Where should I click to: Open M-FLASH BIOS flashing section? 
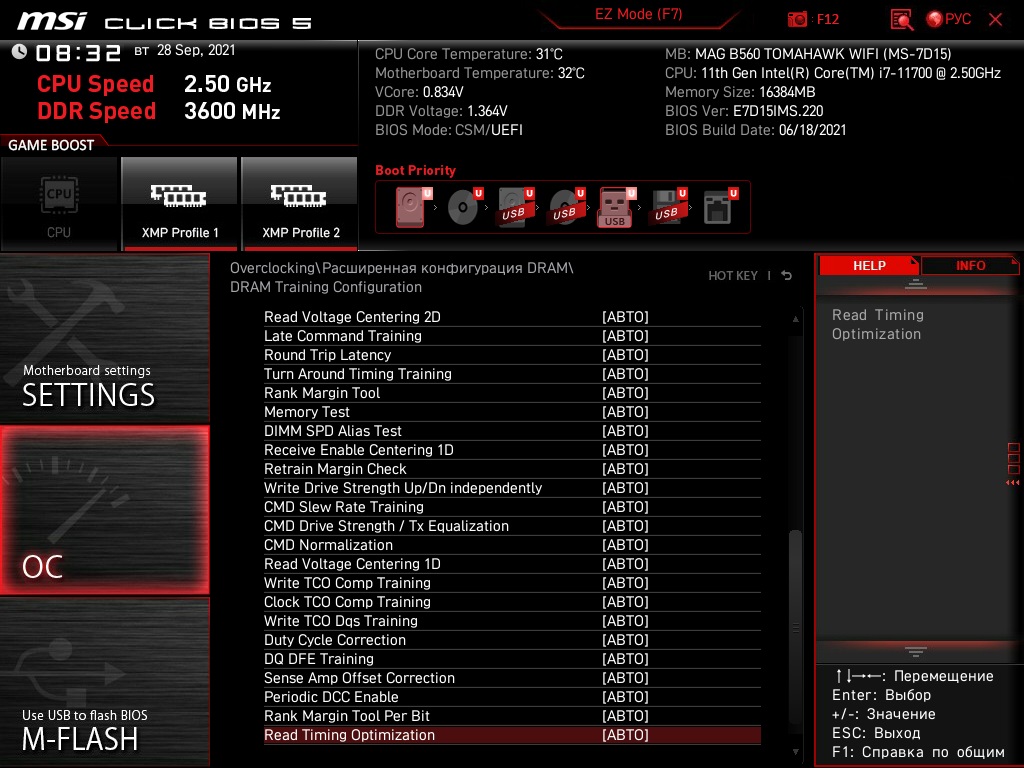(104, 682)
